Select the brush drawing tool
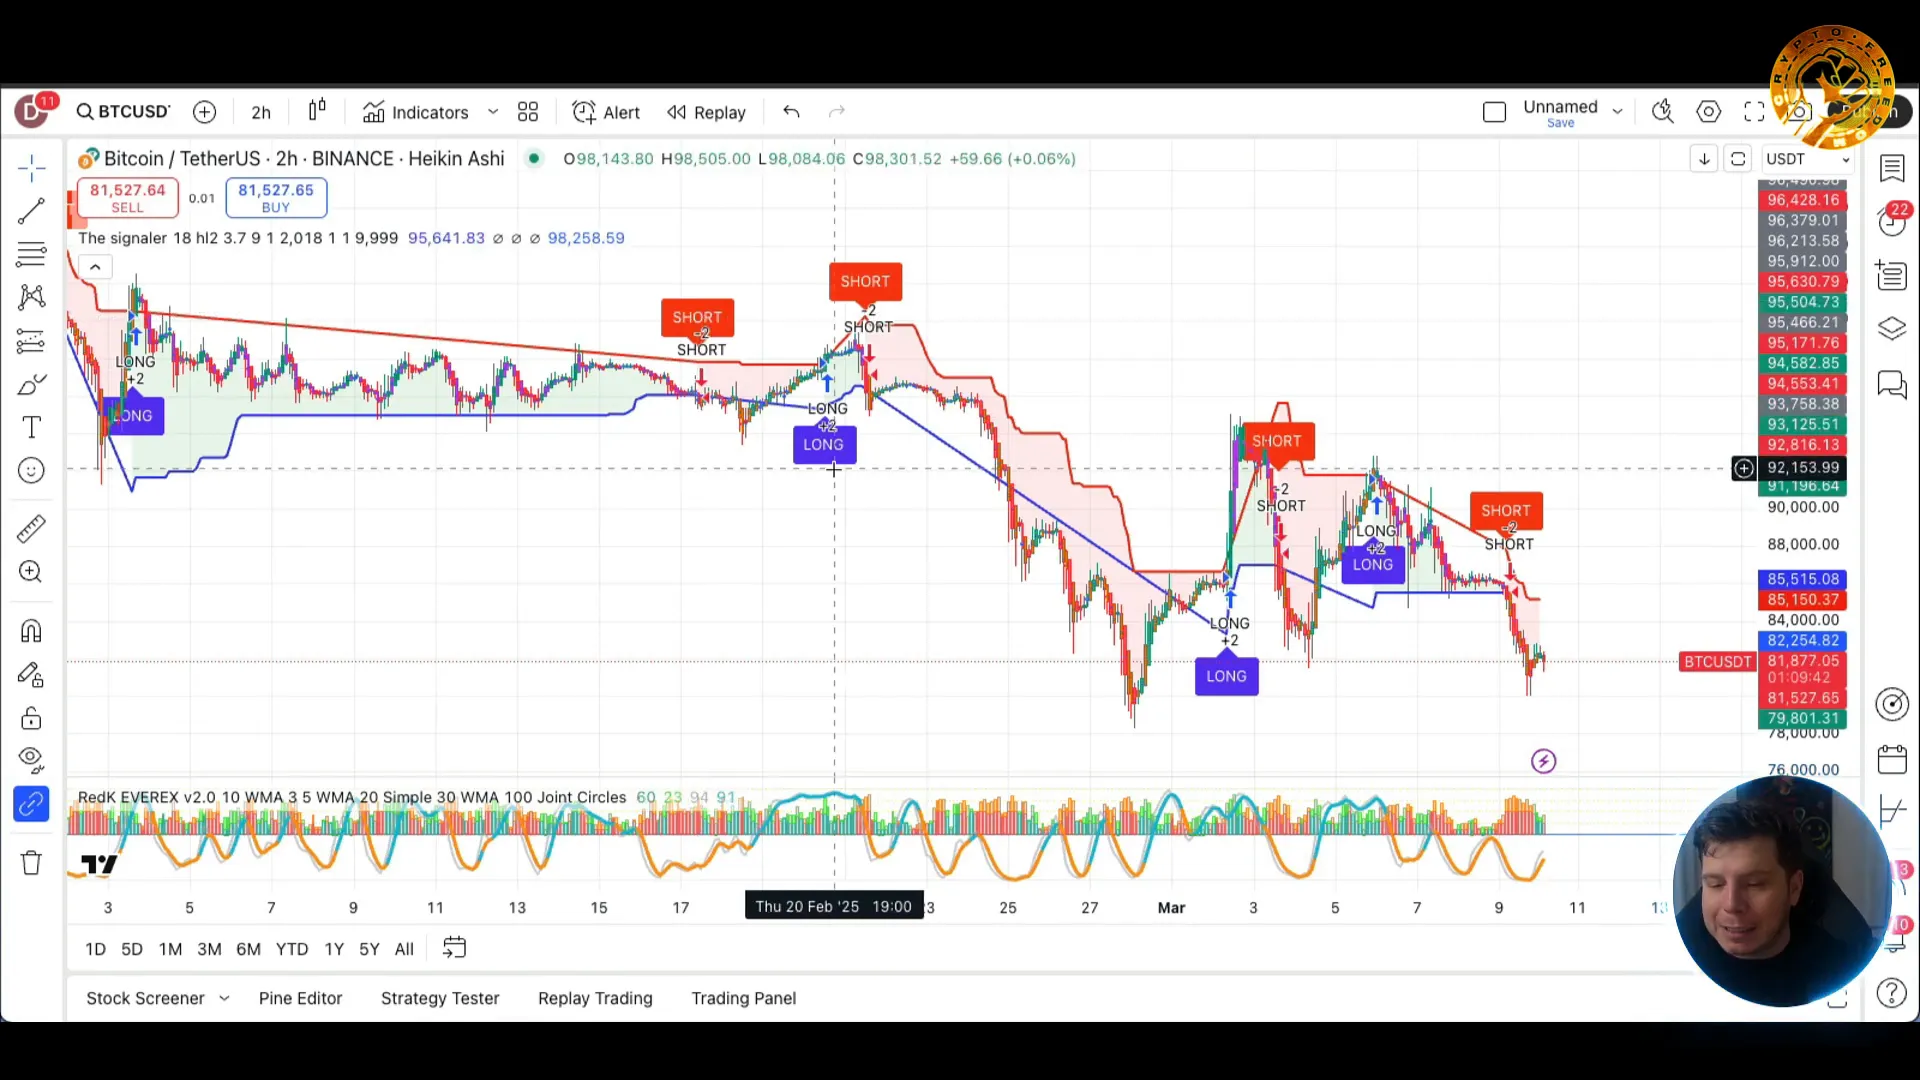Screen dimensions: 1920x1080 (31, 385)
